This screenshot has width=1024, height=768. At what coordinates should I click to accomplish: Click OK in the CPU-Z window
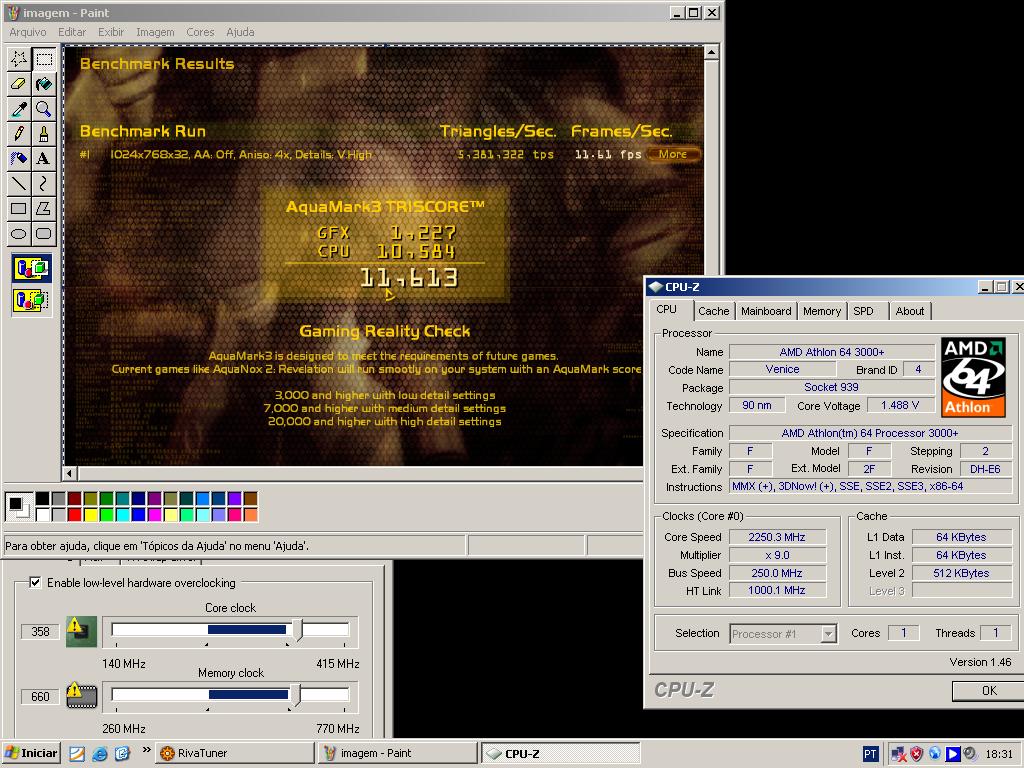989,690
